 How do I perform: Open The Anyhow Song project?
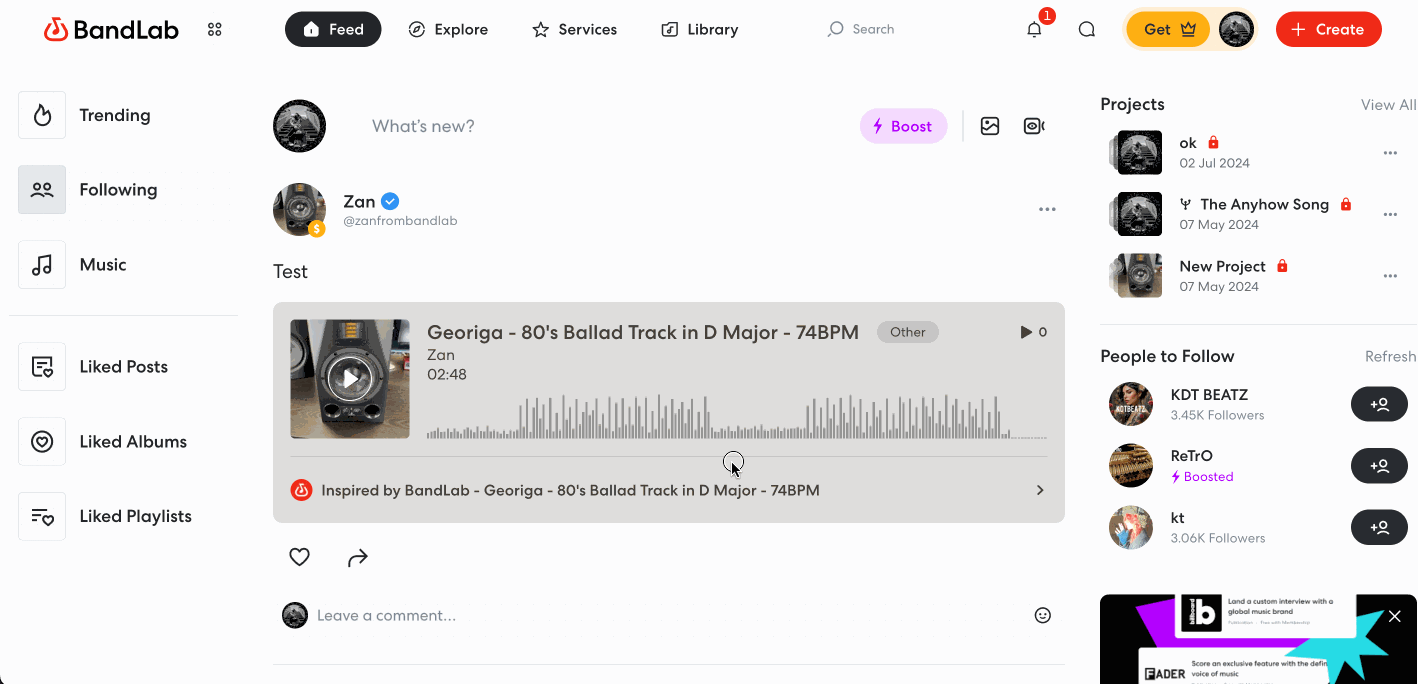pyautogui.click(x=1264, y=204)
